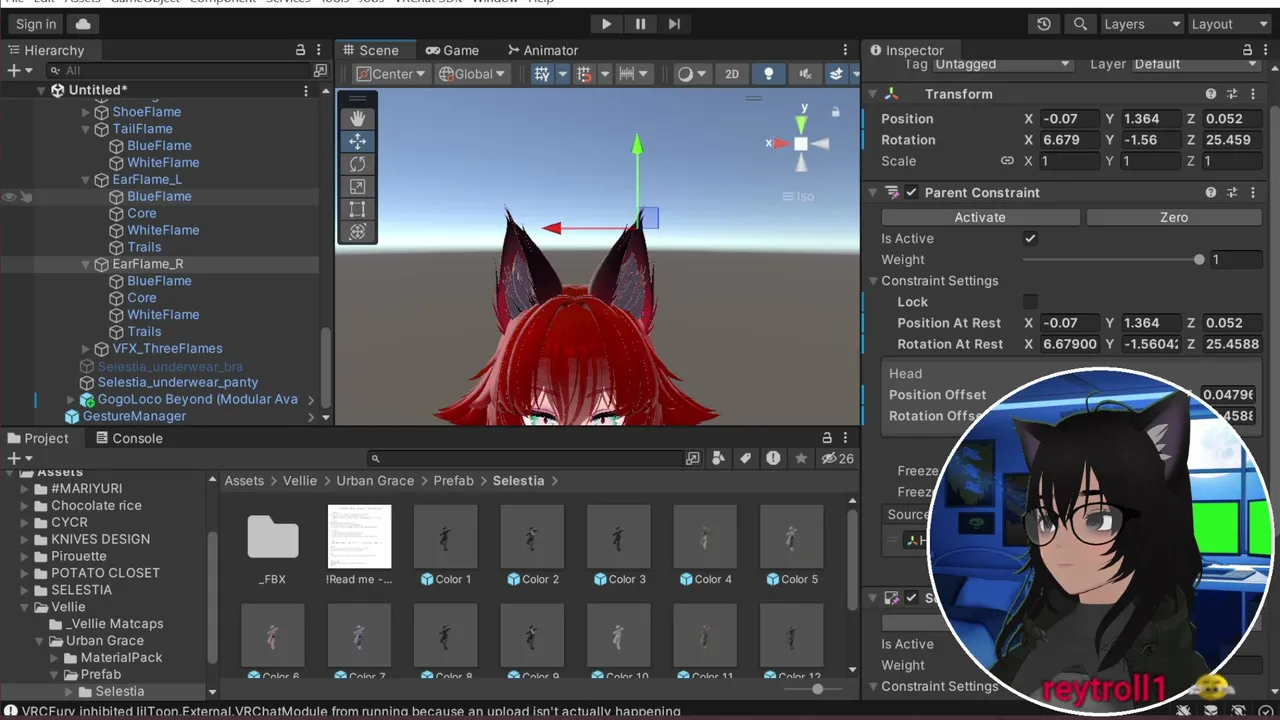The image size is (1280, 720).
Task: Select the Rotate tool
Action: click(x=357, y=164)
